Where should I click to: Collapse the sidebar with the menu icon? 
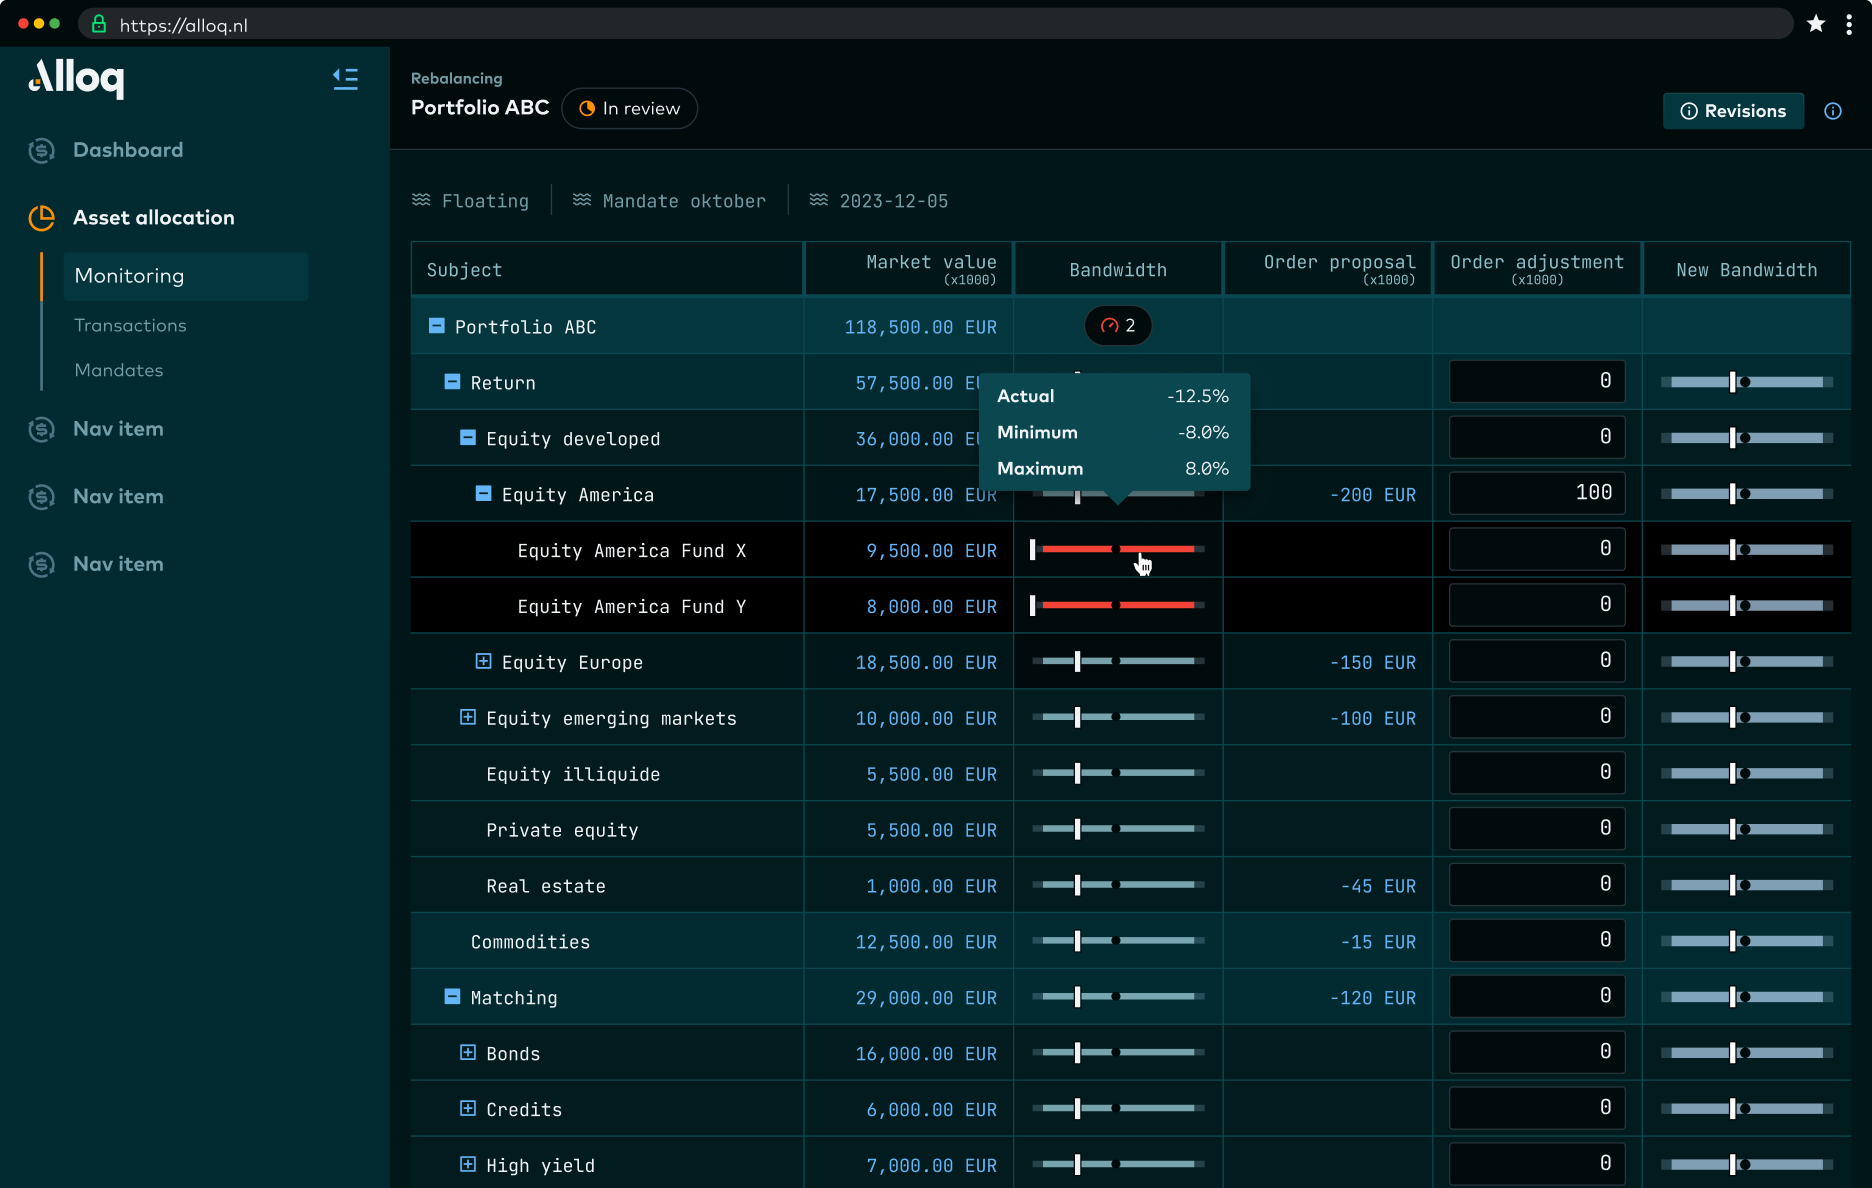click(x=345, y=79)
